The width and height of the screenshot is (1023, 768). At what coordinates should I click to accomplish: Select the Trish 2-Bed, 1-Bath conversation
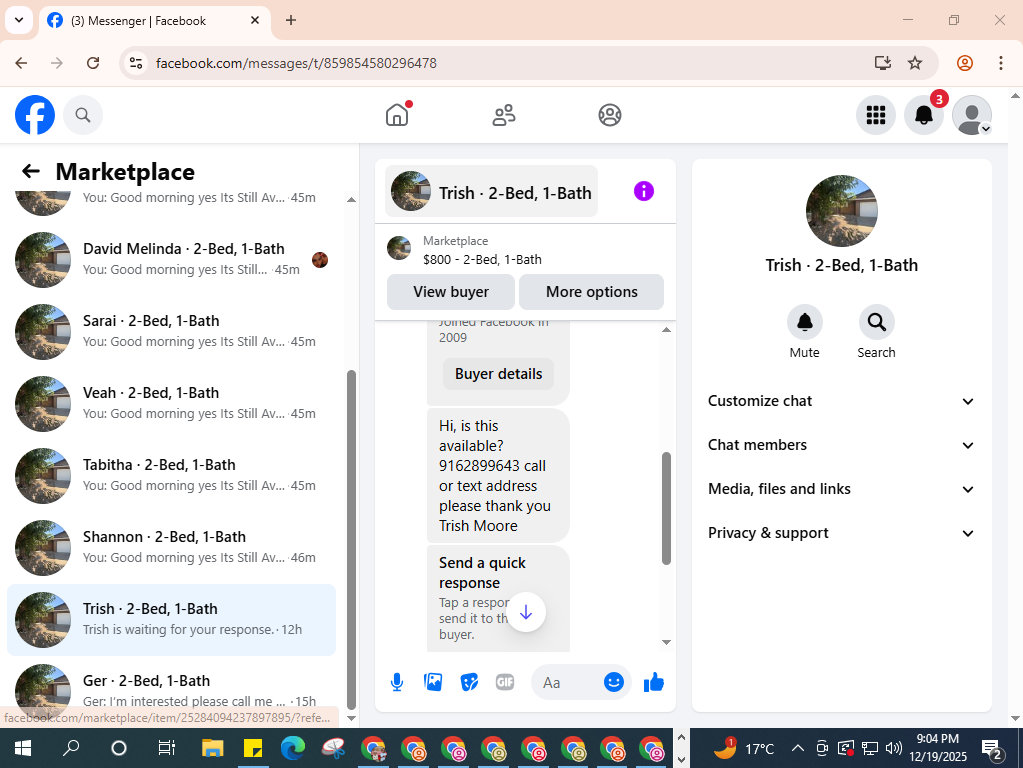(172, 620)
